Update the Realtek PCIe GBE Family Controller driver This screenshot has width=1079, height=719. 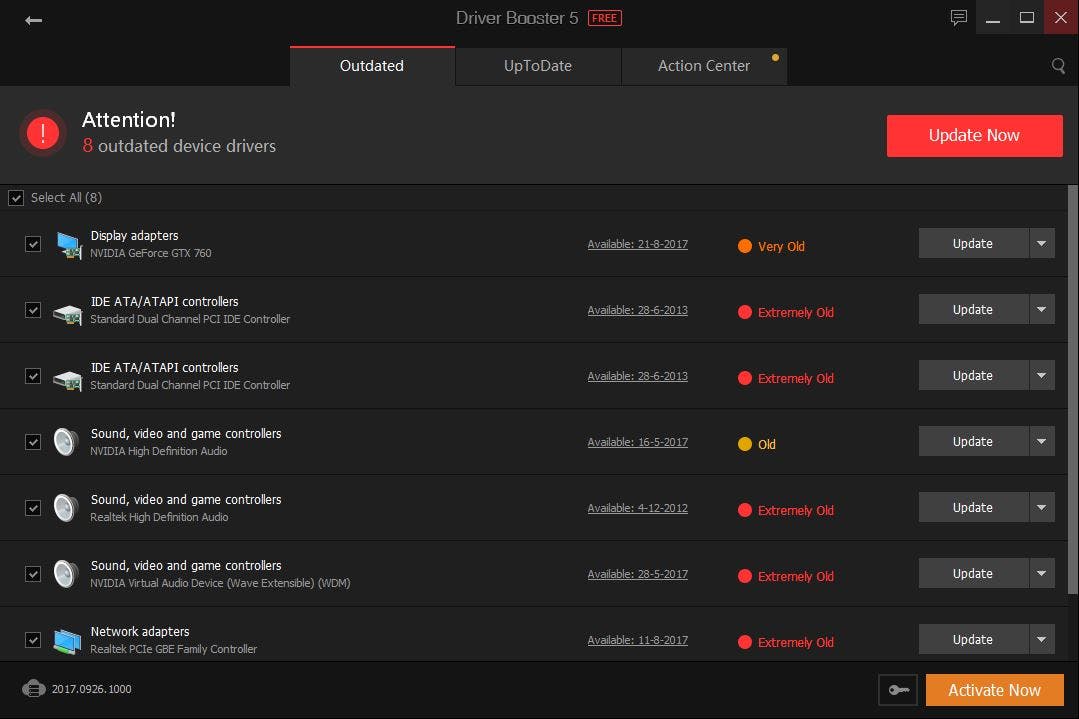click(973, 640)
